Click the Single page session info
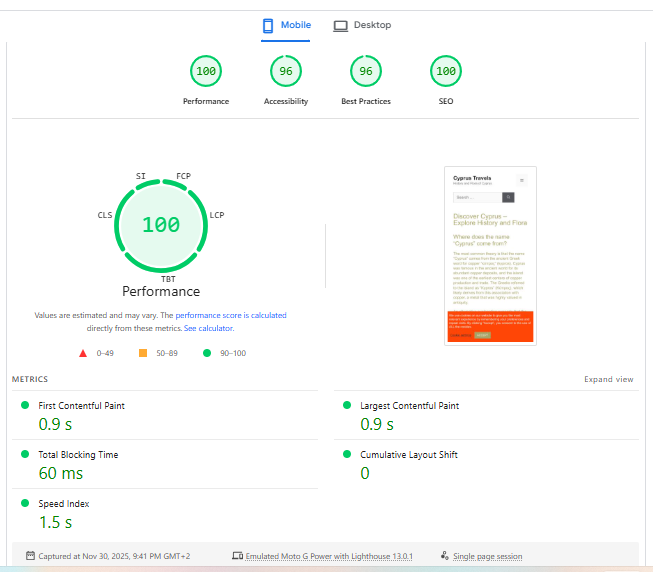The width and height of the screenshot is (653, 572). point(486,556)
